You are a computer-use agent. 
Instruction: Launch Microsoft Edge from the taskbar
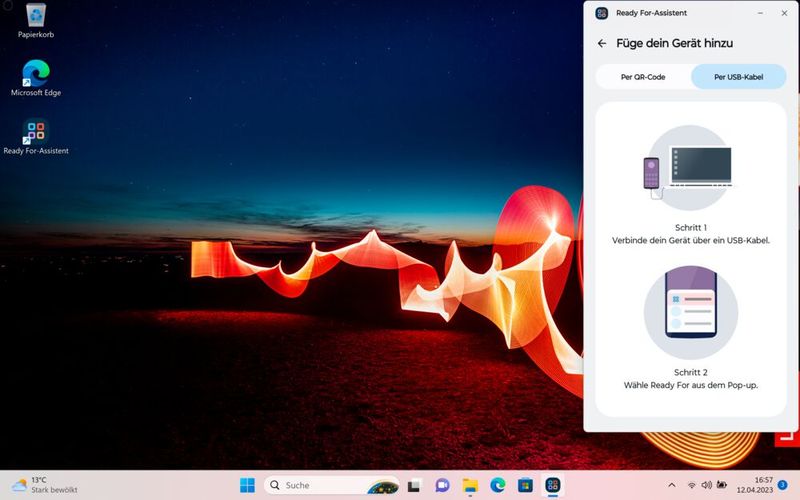[x=497, y=485]
